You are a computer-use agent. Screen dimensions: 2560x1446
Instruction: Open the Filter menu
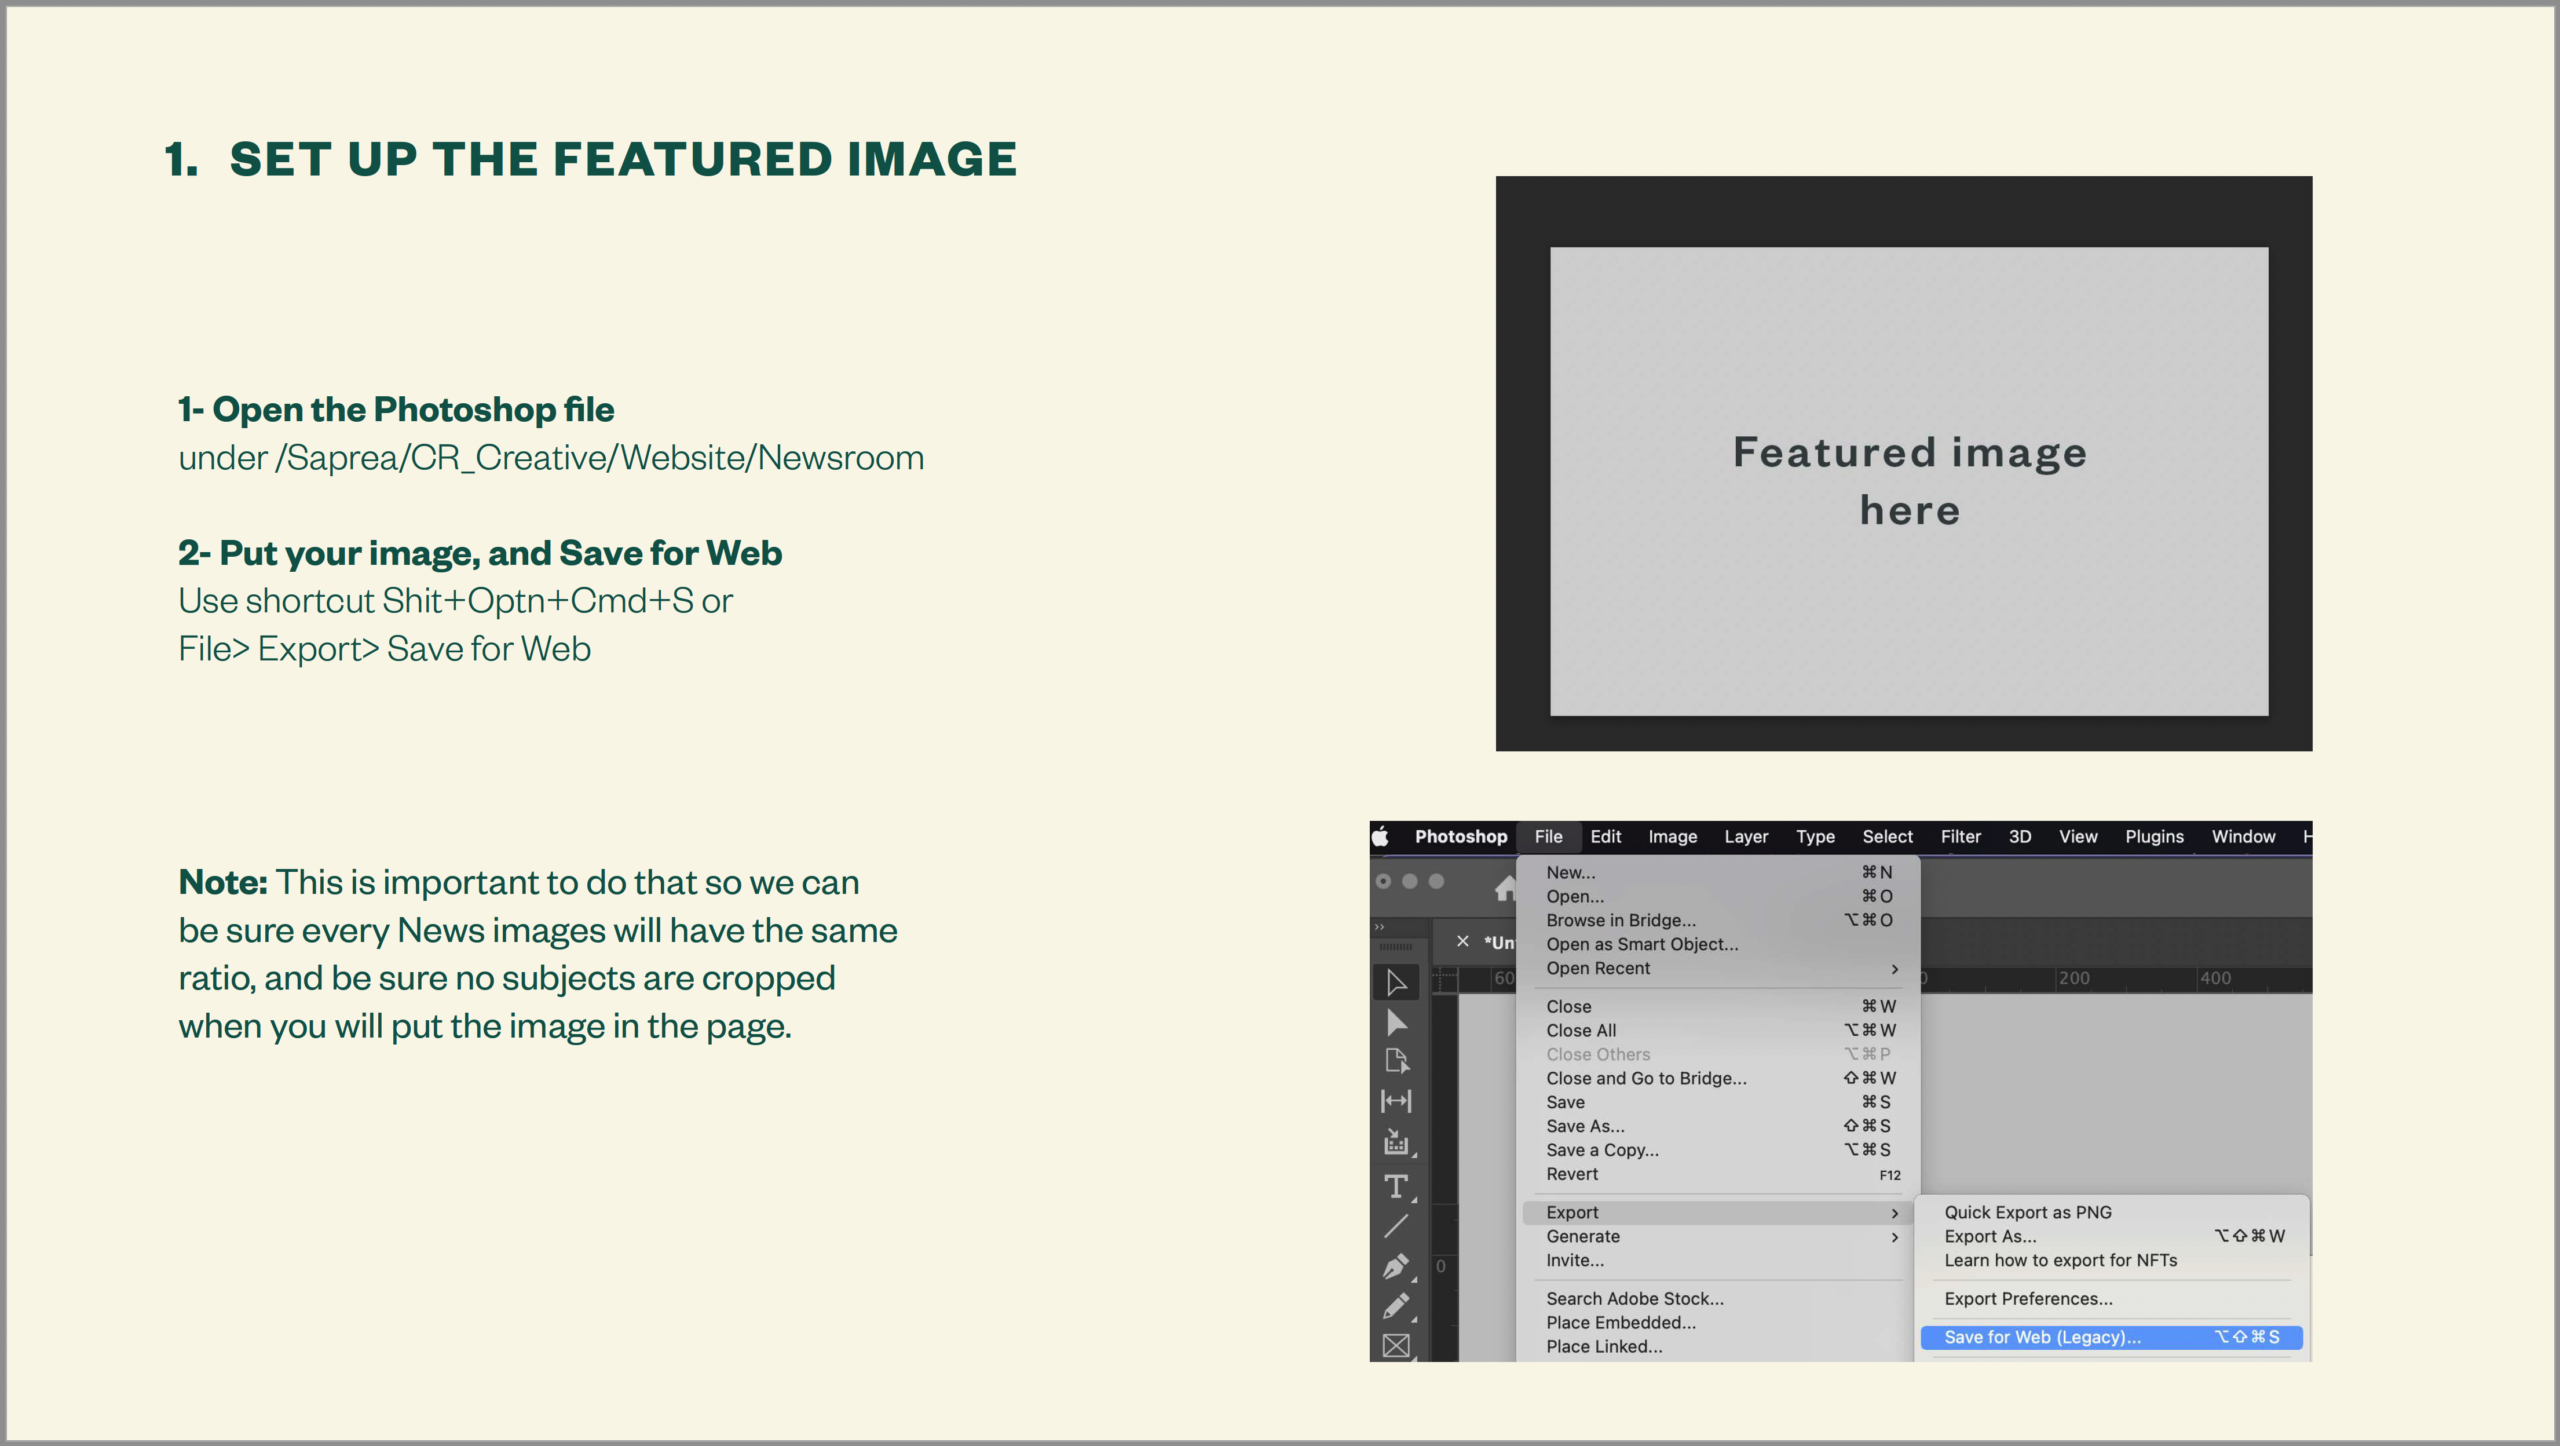click(1960, 836)
